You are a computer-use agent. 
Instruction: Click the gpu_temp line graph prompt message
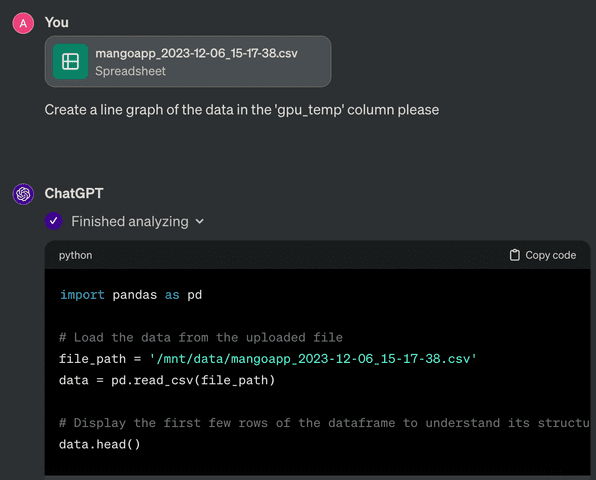click(242, 110)
